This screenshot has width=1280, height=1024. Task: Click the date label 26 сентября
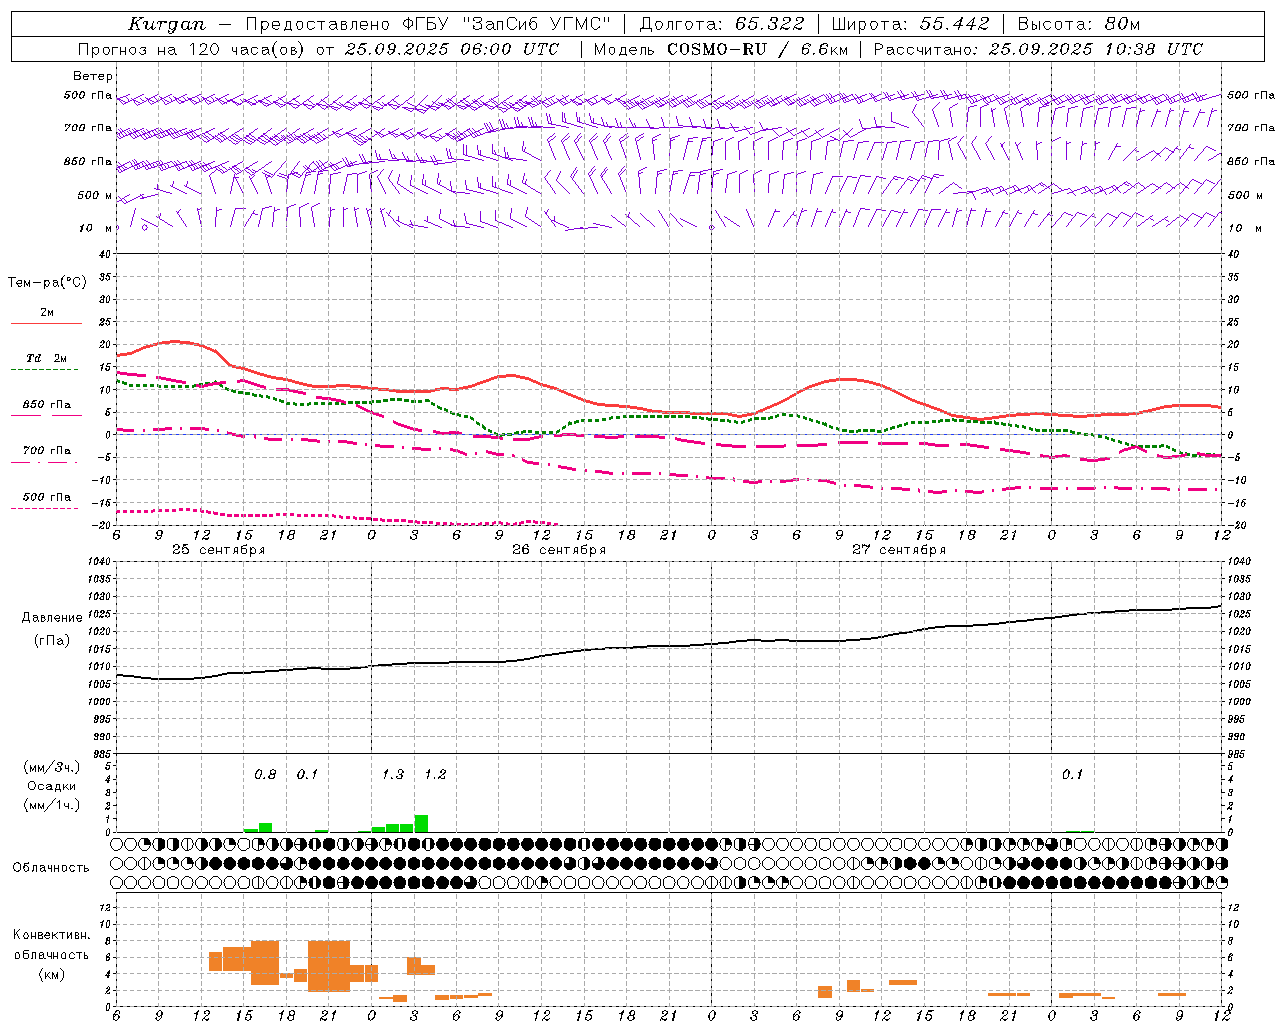[x=559, y=550]
